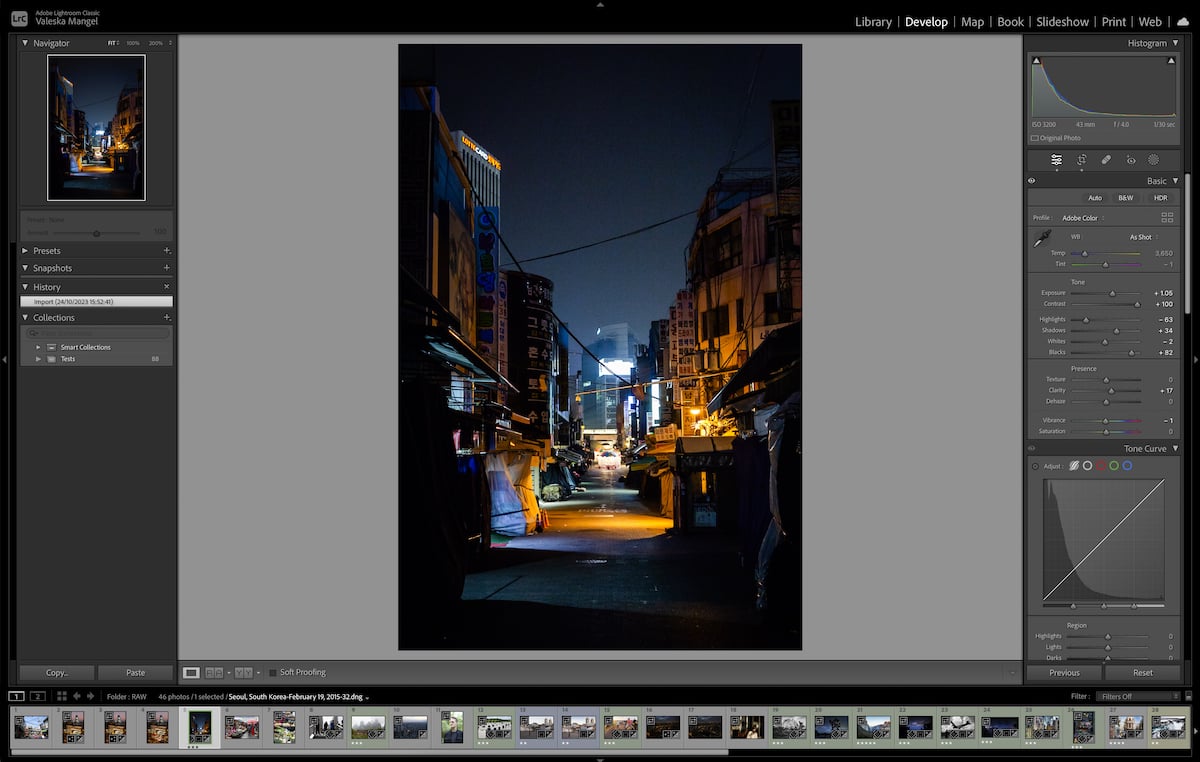Select the Crop Overlay tool

[1081, 160]
